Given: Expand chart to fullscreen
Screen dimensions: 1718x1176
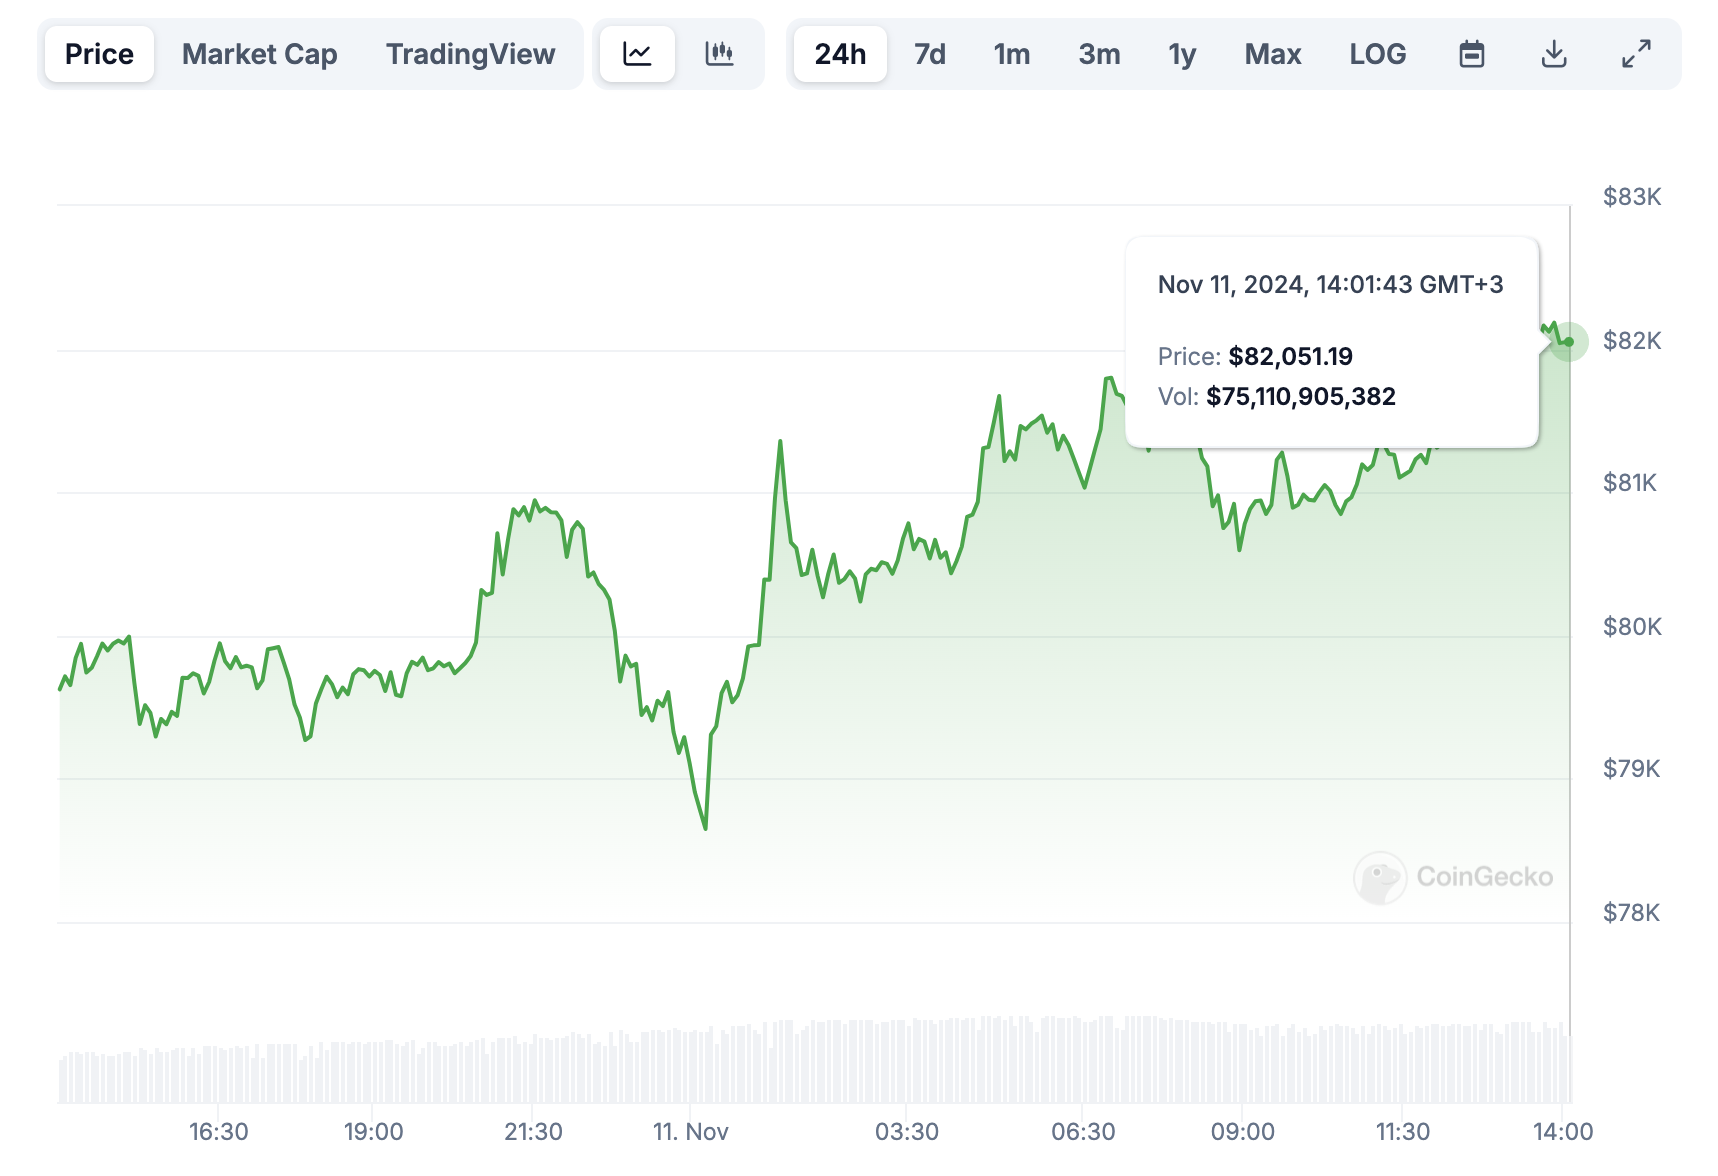Looking at the screenshot, I should 1635,54.
